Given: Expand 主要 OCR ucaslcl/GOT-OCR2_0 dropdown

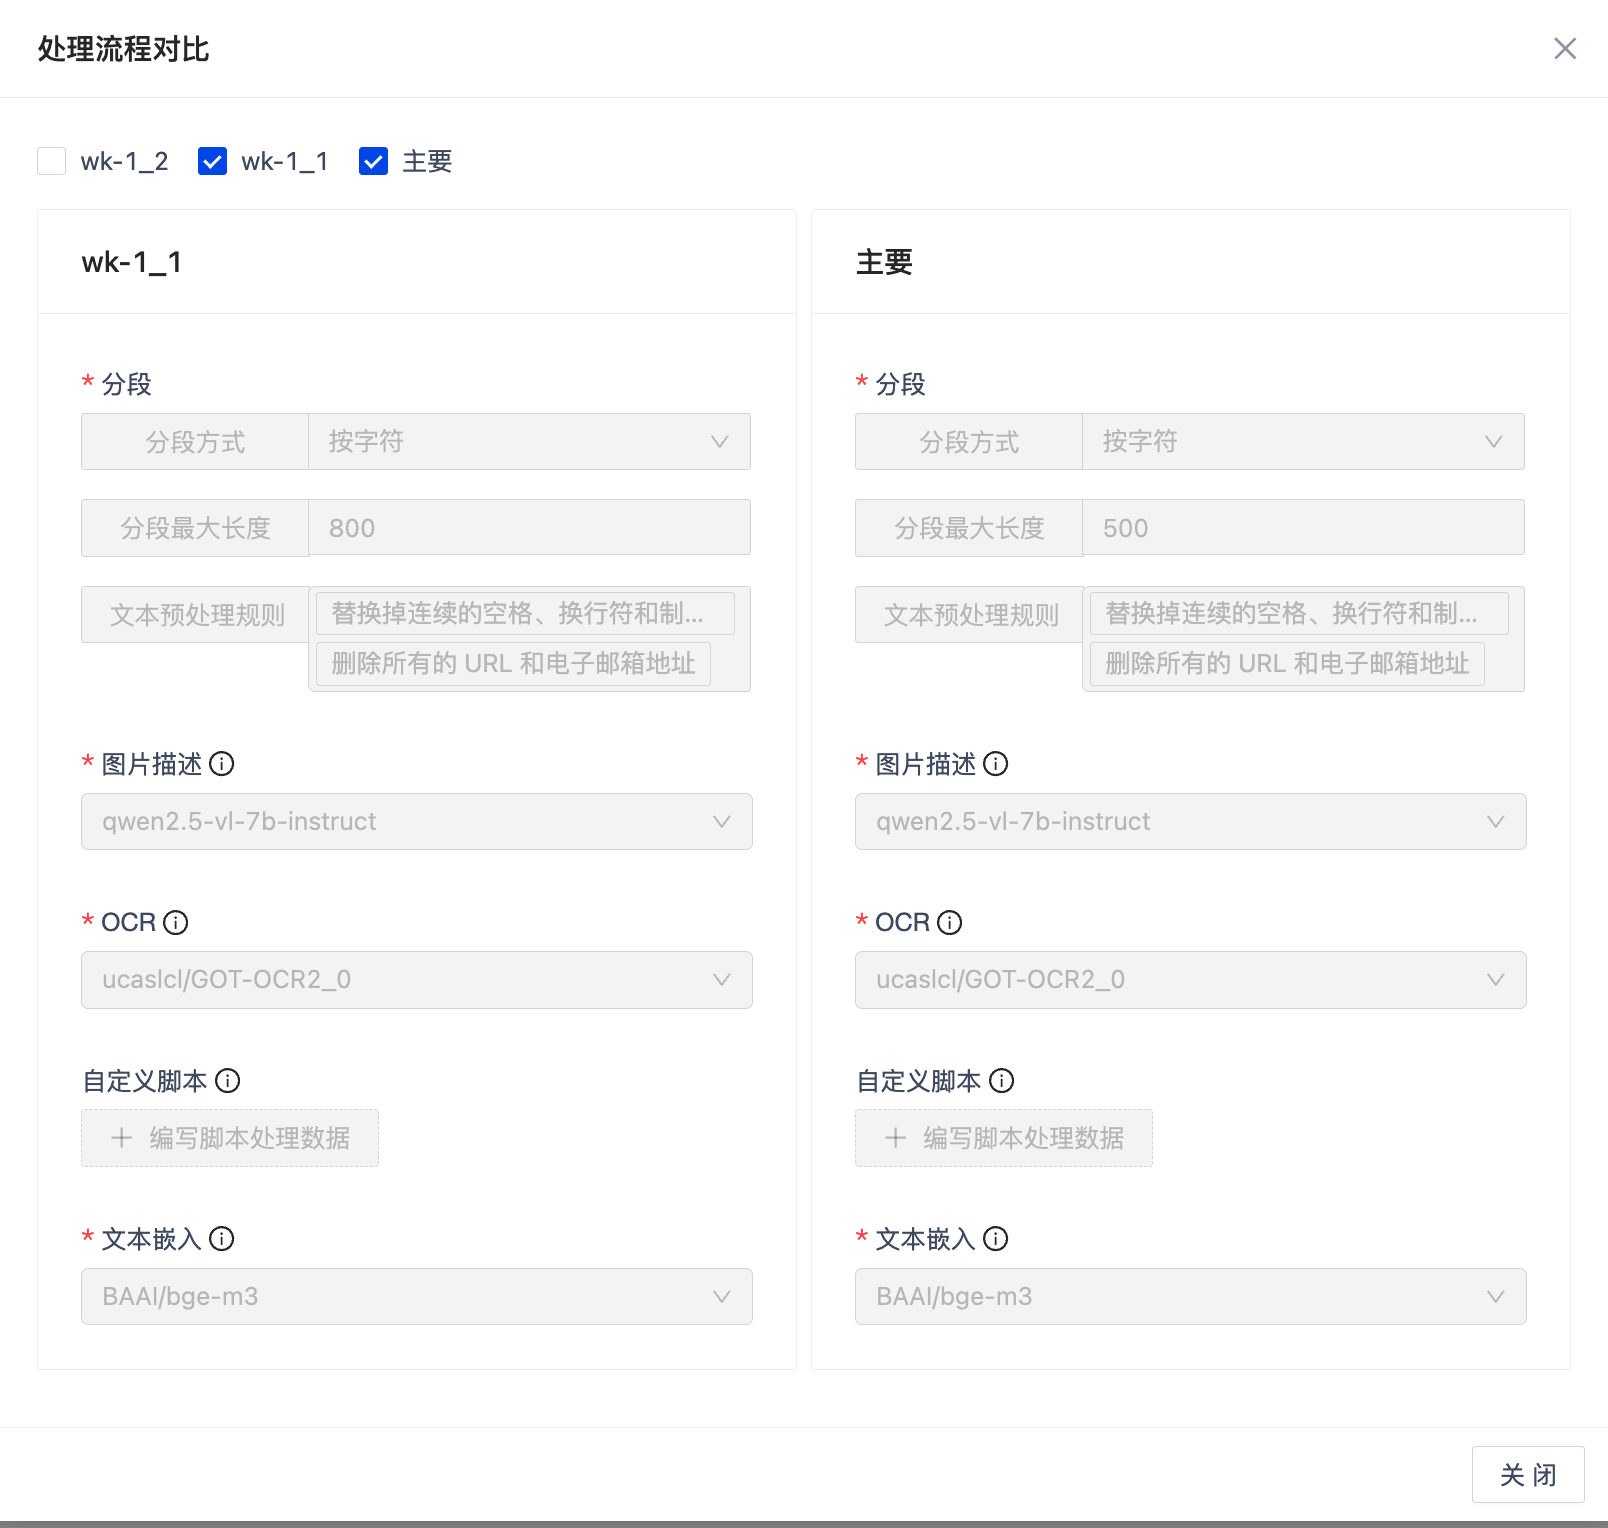Looking at the screenshot, I should (1190, 980).
